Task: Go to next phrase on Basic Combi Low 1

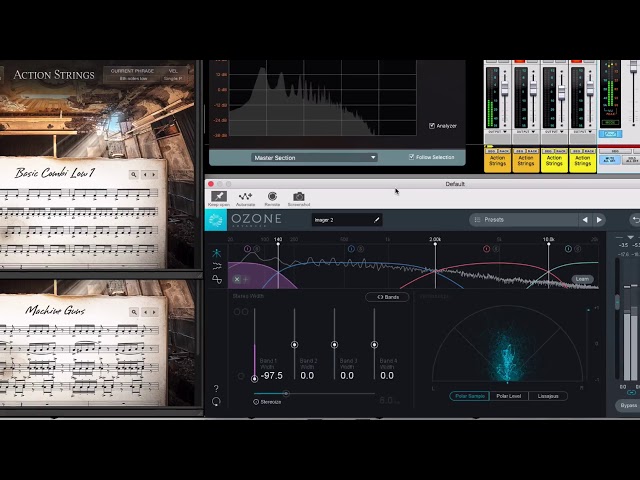Action: 154,175
